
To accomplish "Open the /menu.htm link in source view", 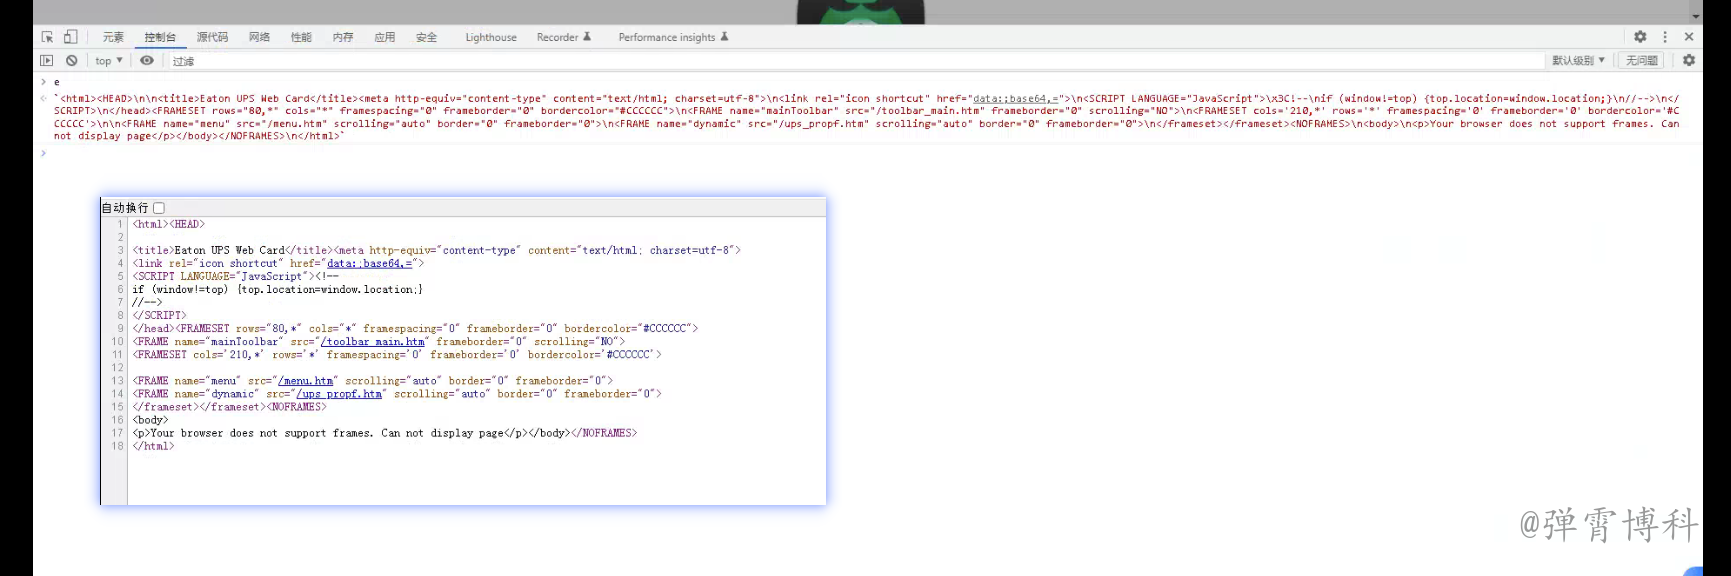I will click(305, 380).
